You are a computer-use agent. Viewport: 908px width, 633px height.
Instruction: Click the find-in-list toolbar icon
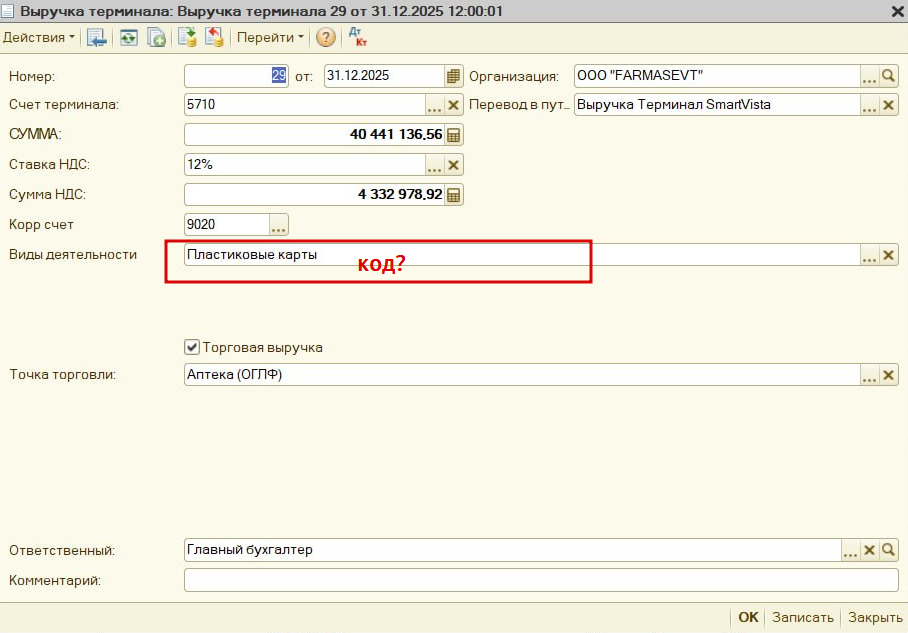pos(96,38)
